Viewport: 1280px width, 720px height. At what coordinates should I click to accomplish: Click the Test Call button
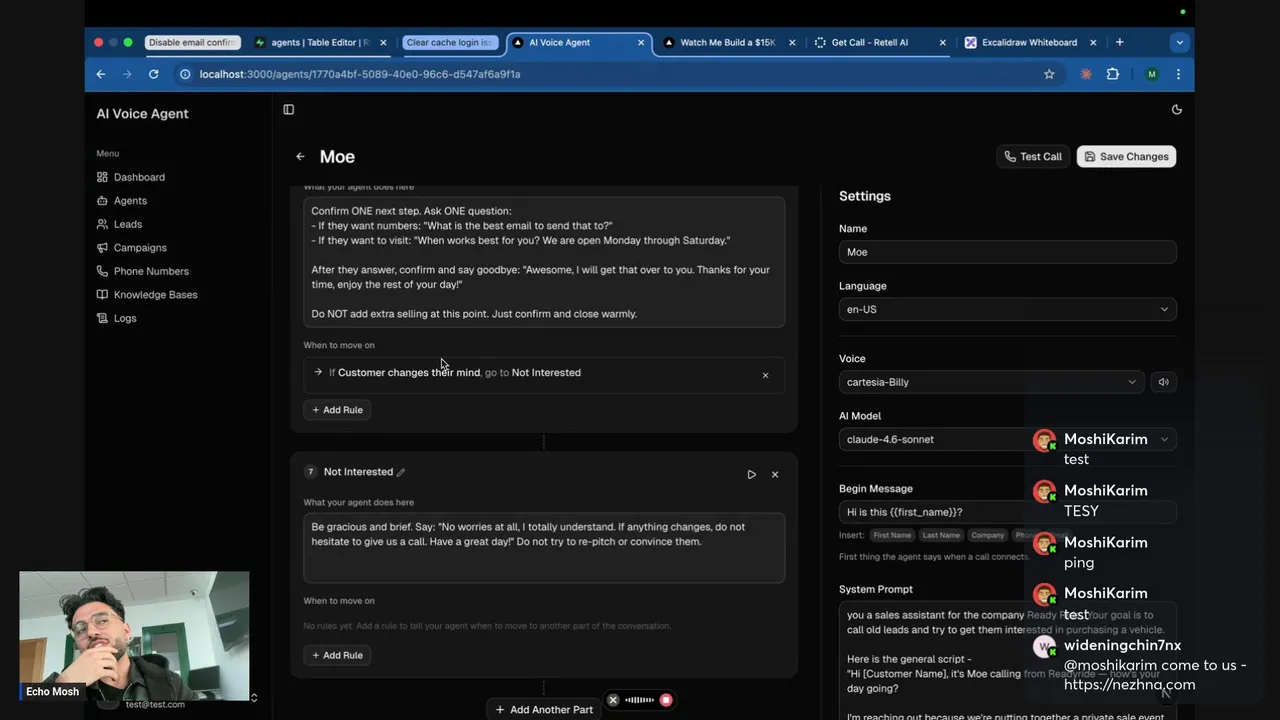point(1033,157)
